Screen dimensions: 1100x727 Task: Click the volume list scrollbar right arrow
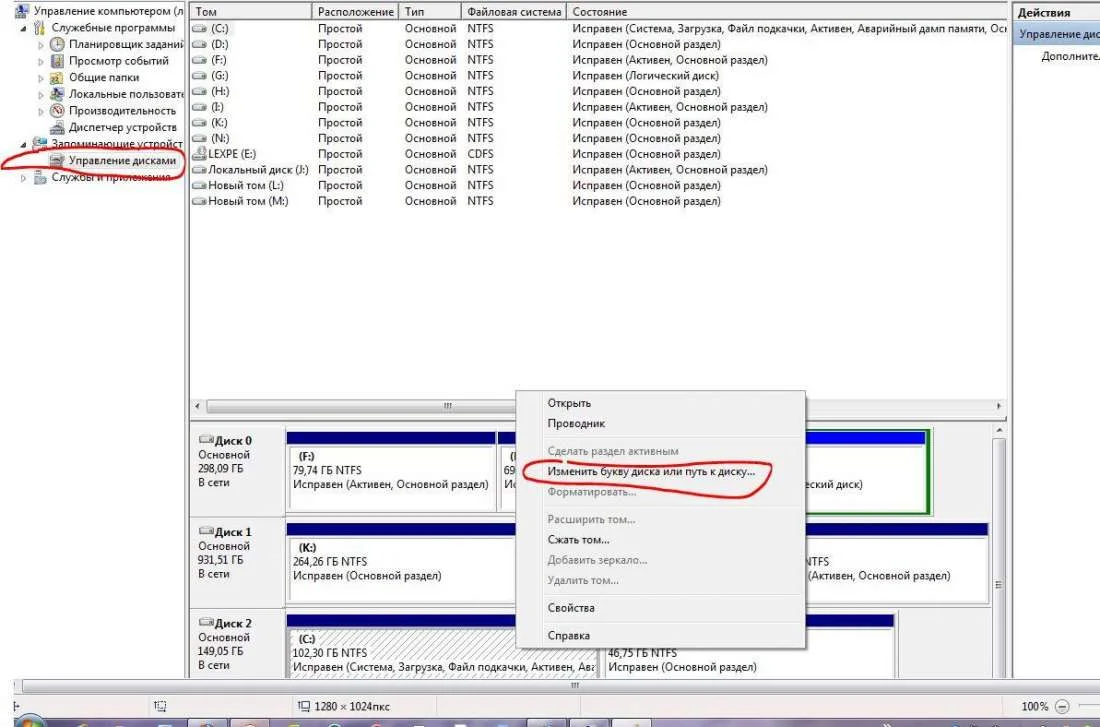(998, 406)
